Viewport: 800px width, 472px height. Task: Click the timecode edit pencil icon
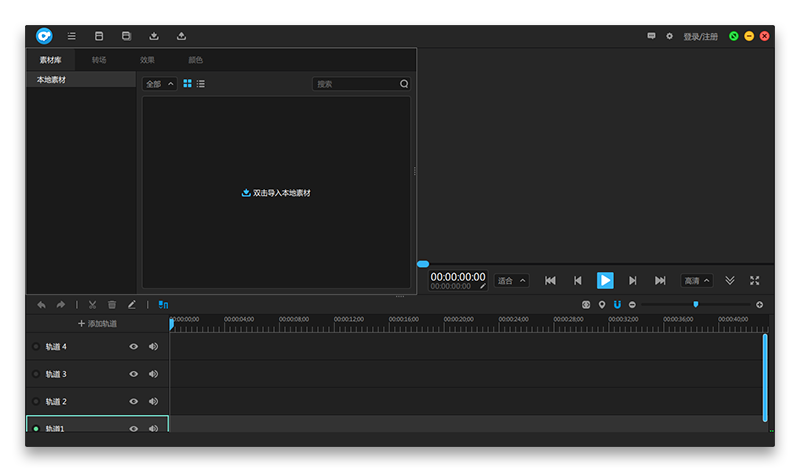click(x=482, y=286)
